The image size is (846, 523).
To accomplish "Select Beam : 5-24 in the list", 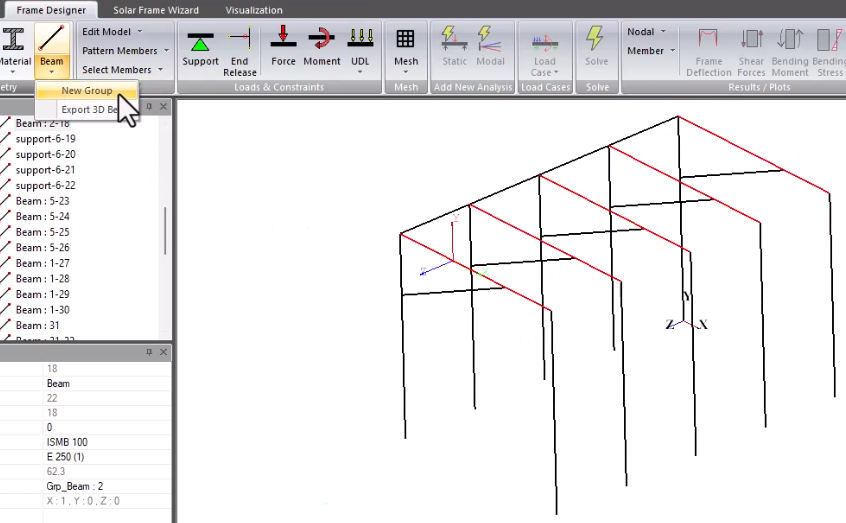I will point(43,216).
